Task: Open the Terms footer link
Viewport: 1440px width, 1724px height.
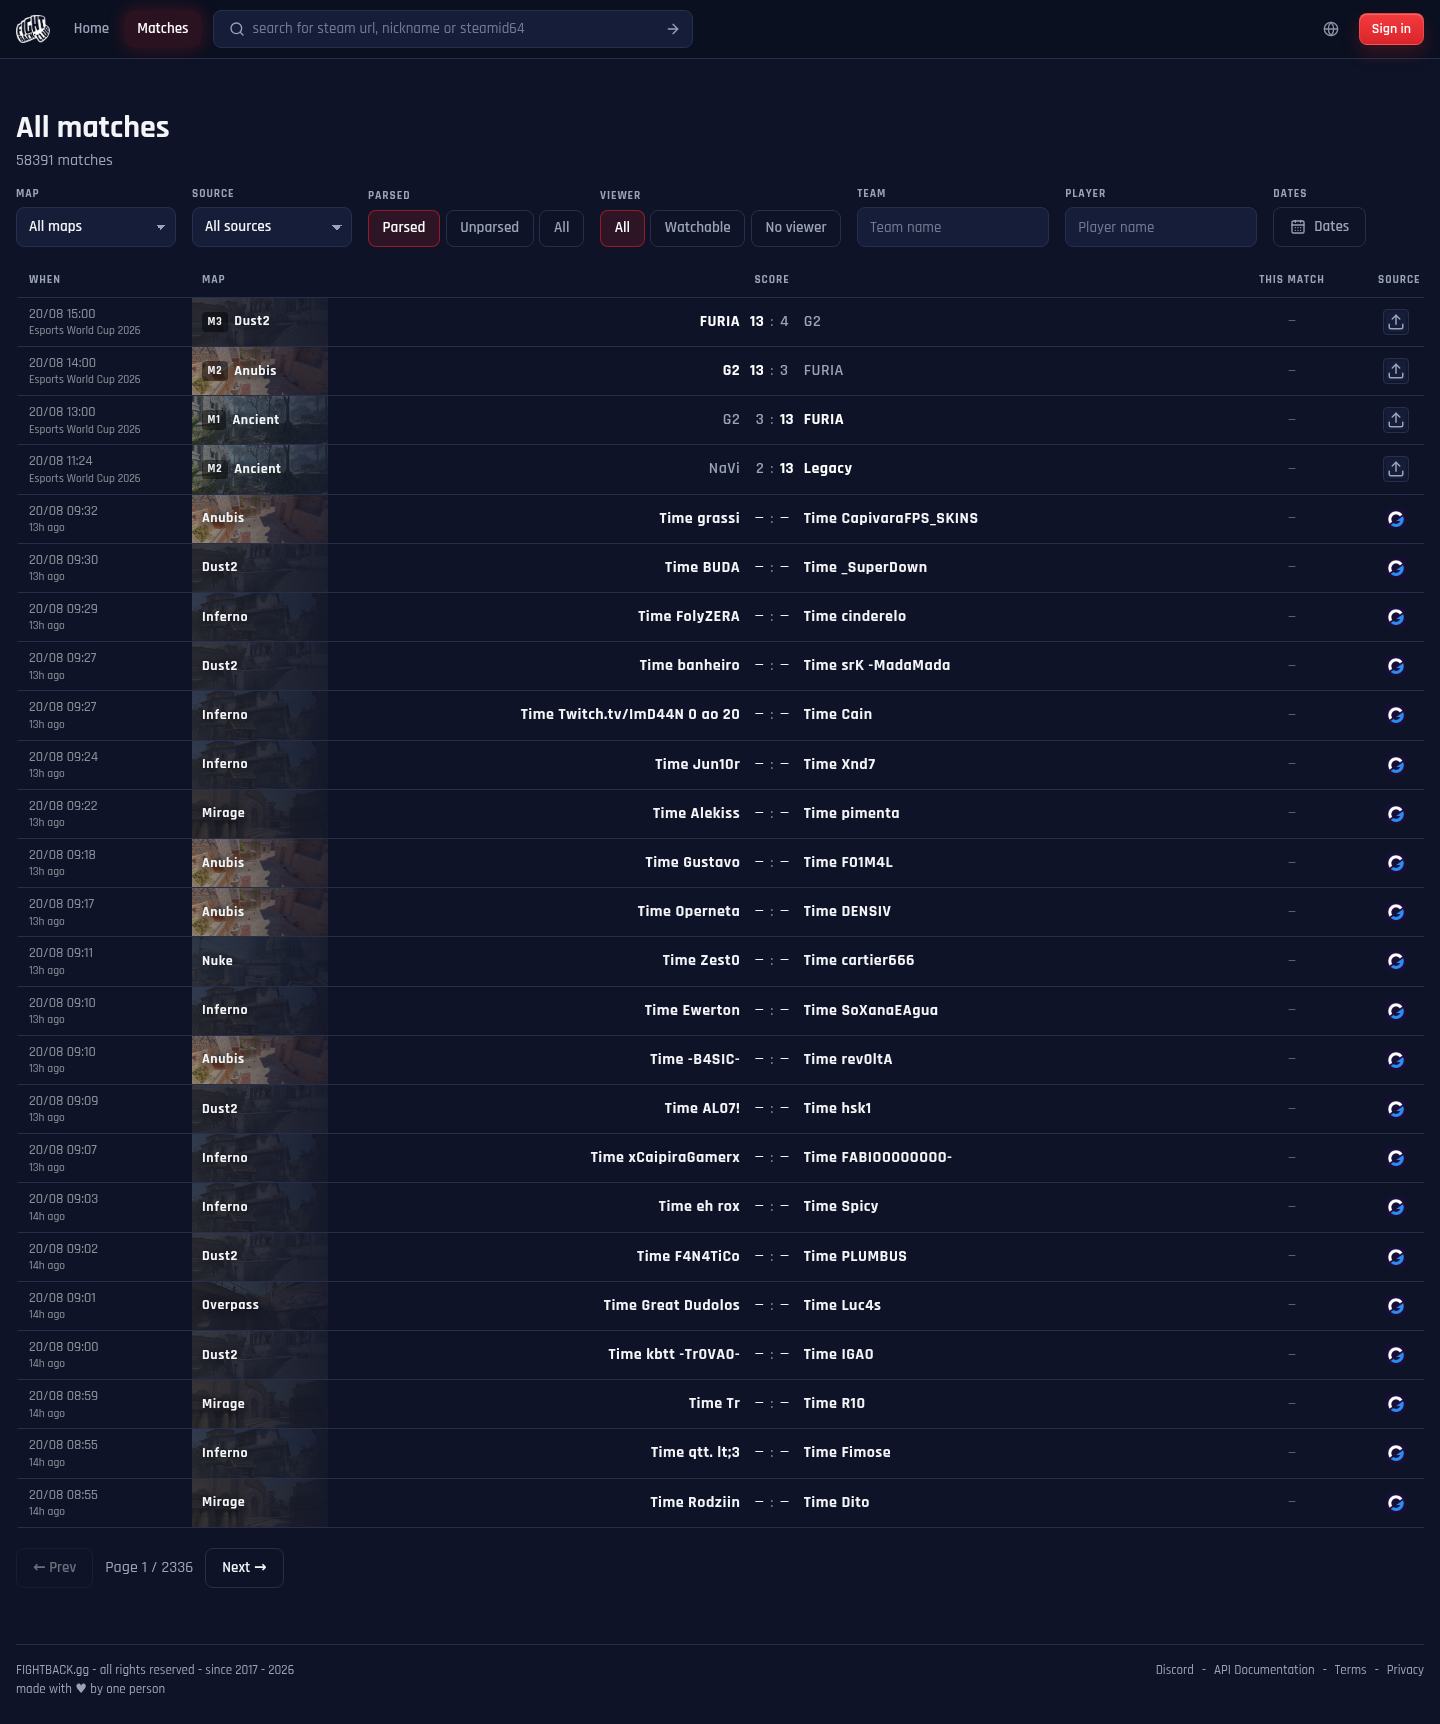Action: point(1350,1670)
